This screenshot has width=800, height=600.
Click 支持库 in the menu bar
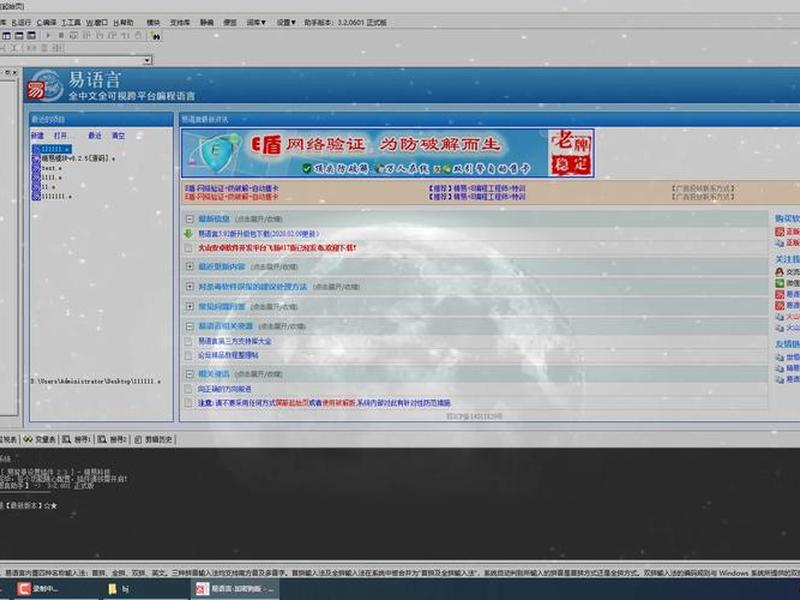click(x=180, y=22)
